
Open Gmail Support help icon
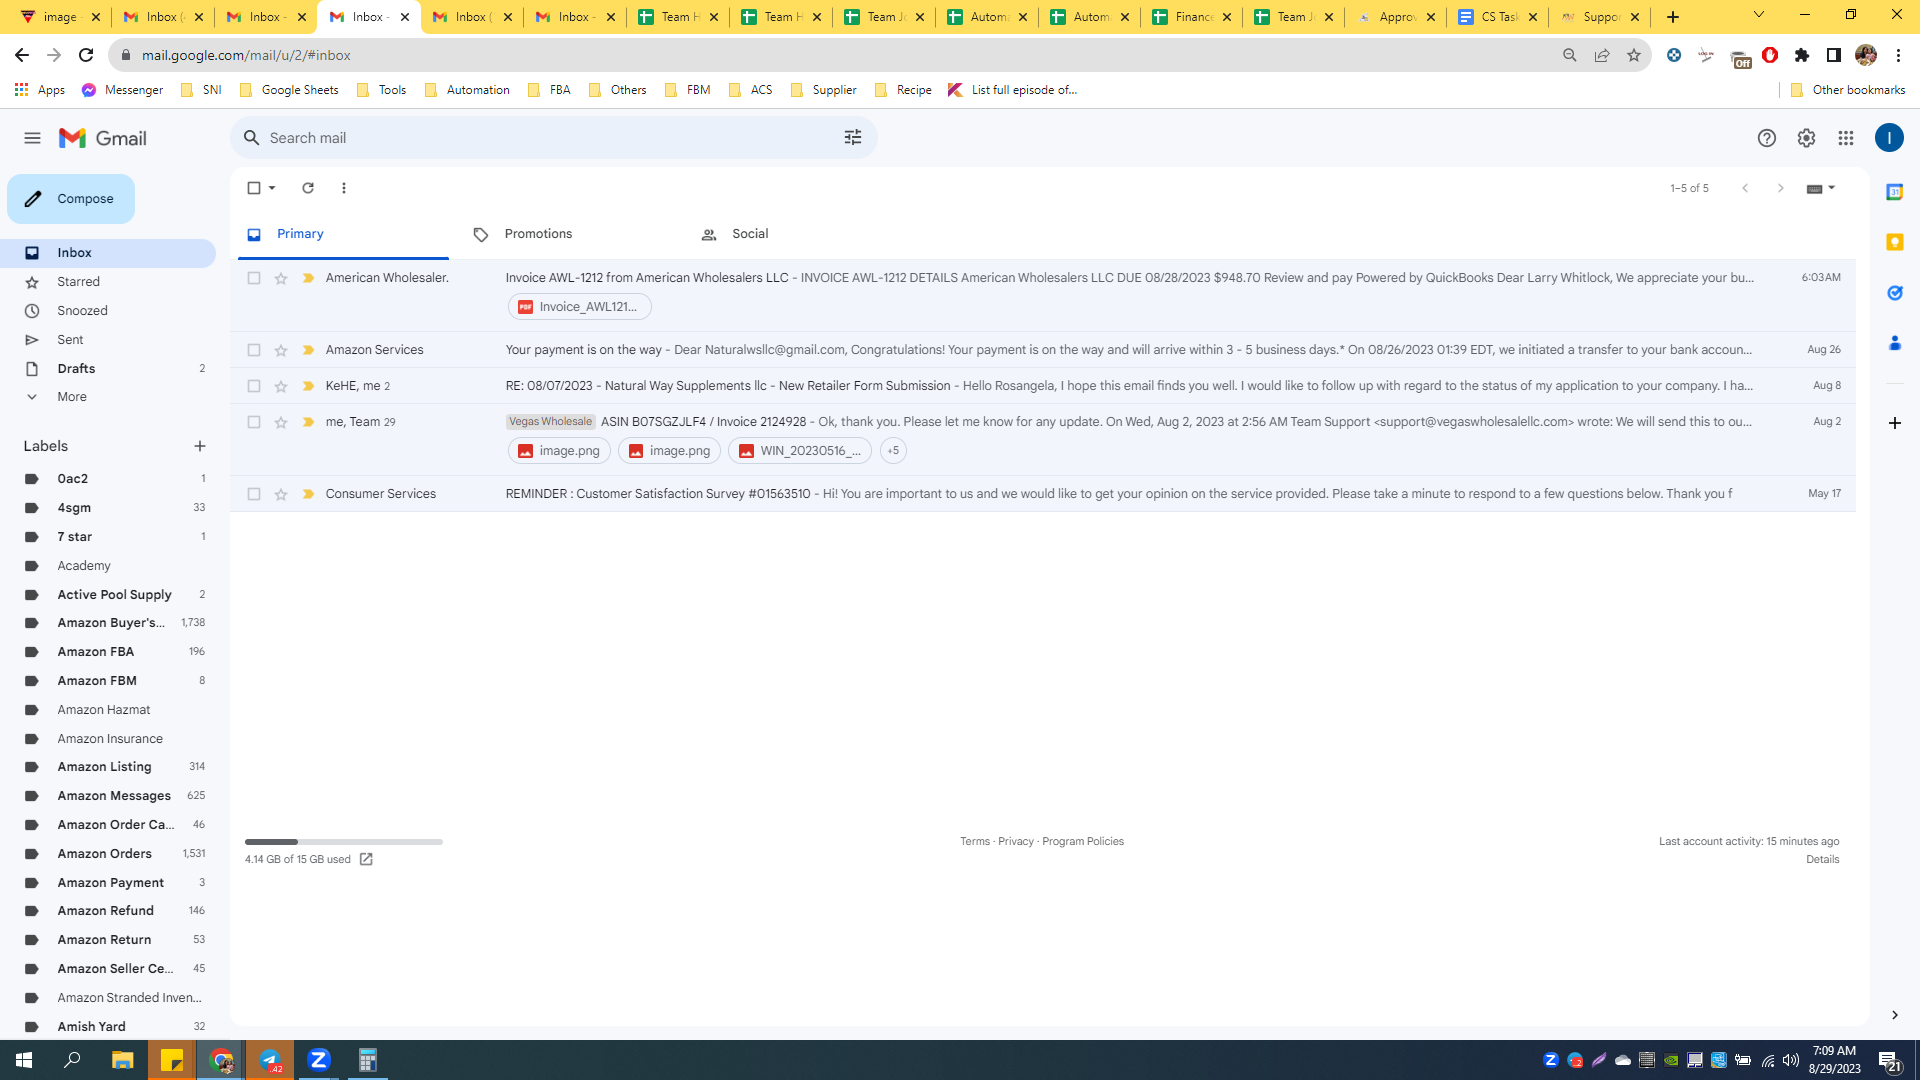coord(1767,138)
